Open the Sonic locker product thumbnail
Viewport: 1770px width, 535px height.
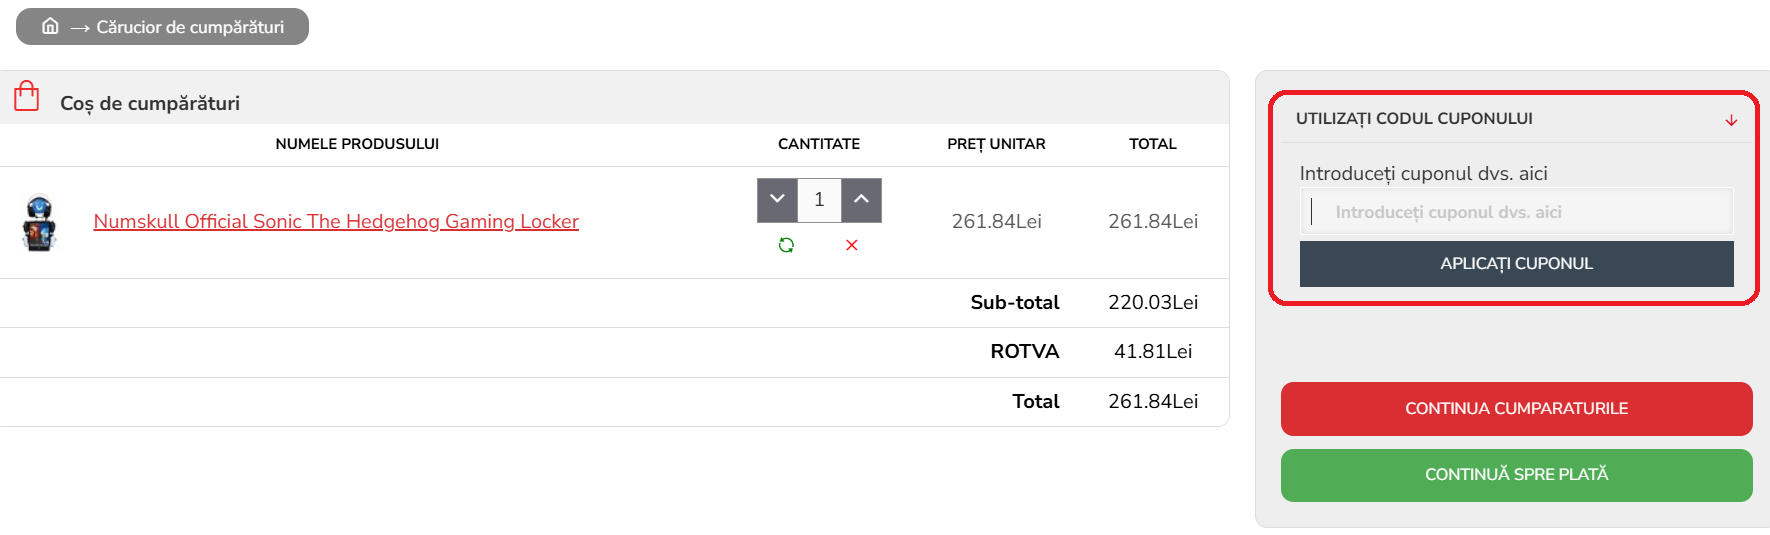40,222
